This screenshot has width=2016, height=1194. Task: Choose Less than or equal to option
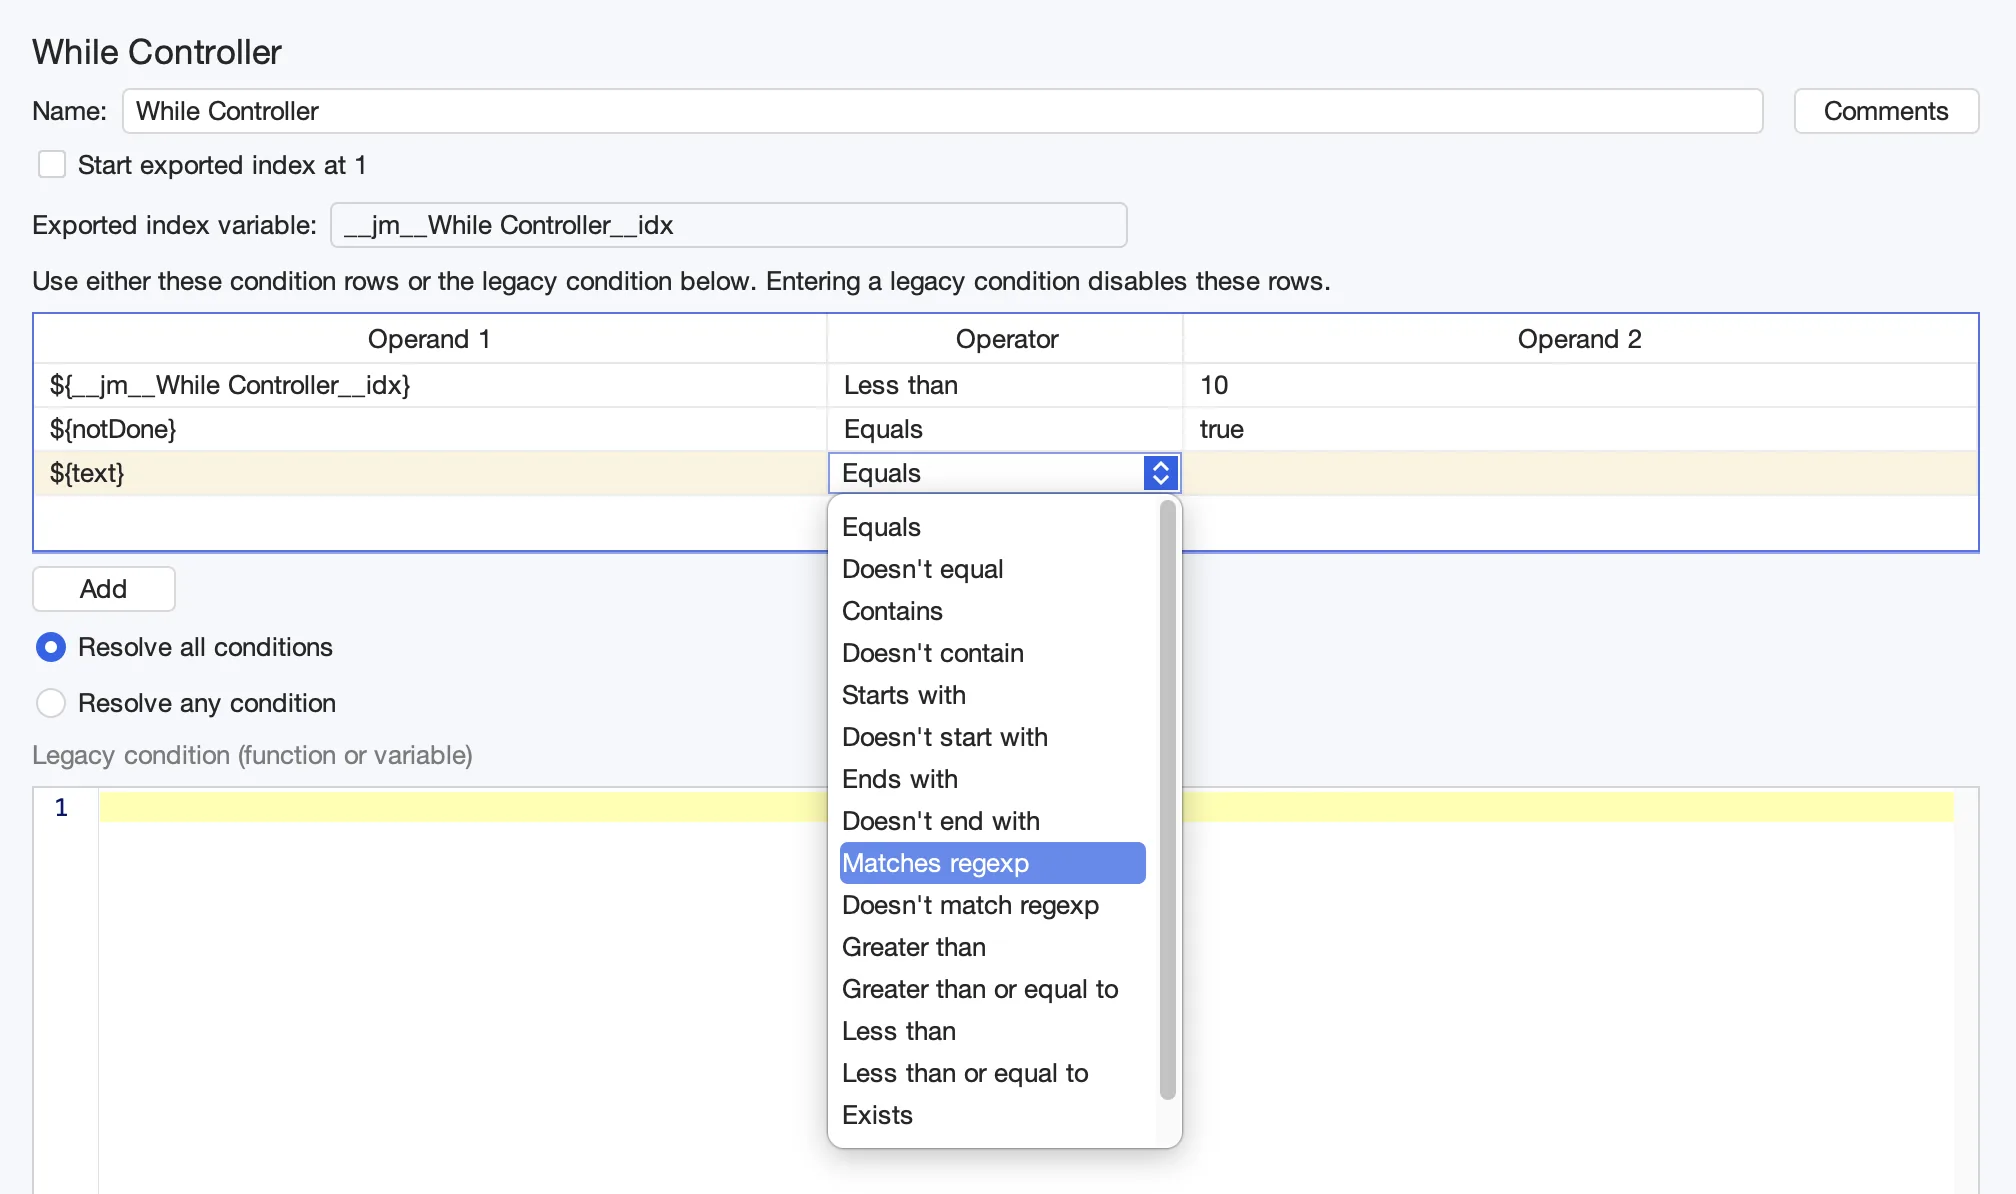tap(992, 1073)
